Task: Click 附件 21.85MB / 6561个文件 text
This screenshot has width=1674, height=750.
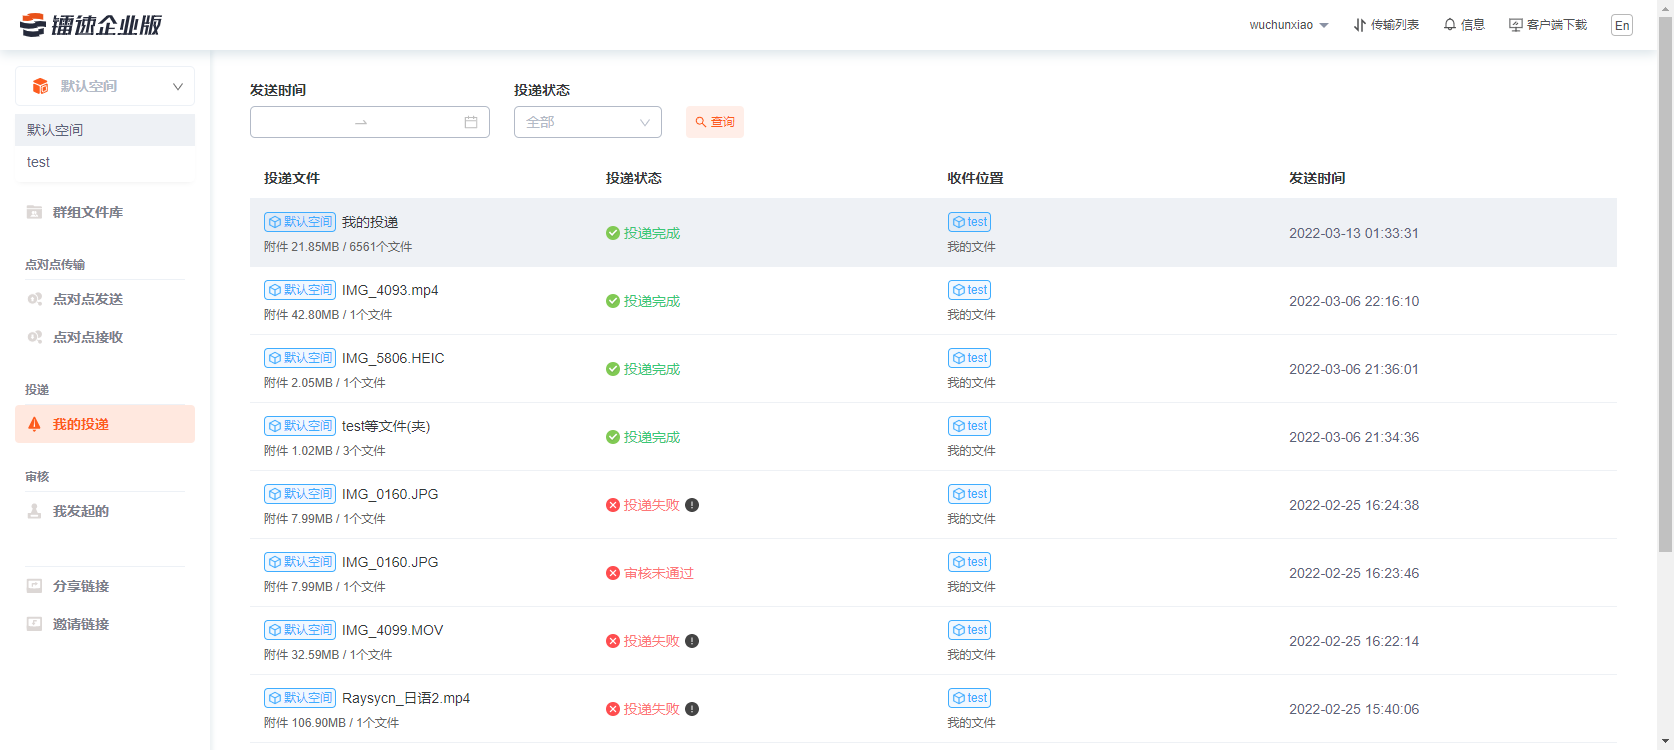Action: tap(338, 247)
